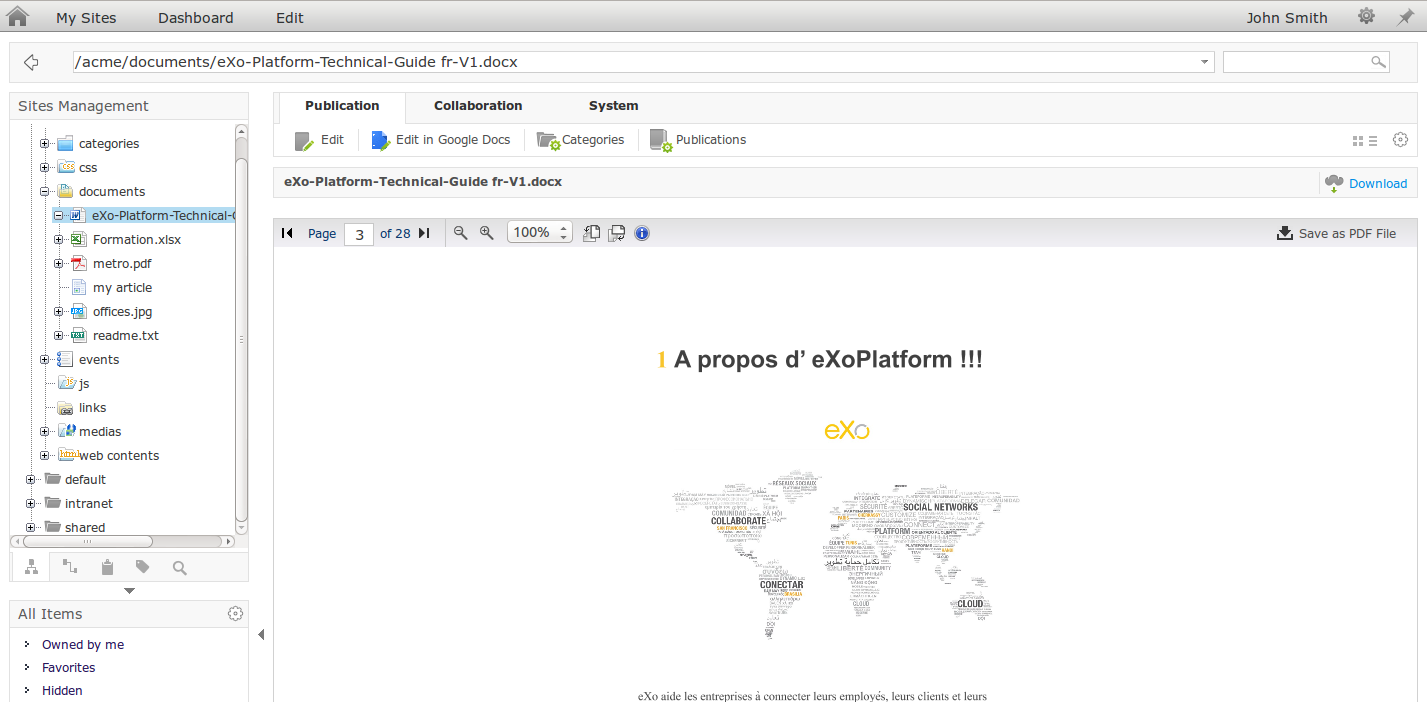
Task: Toggle the sidebar panel triangle below tree
Action: tap(129, 591)
